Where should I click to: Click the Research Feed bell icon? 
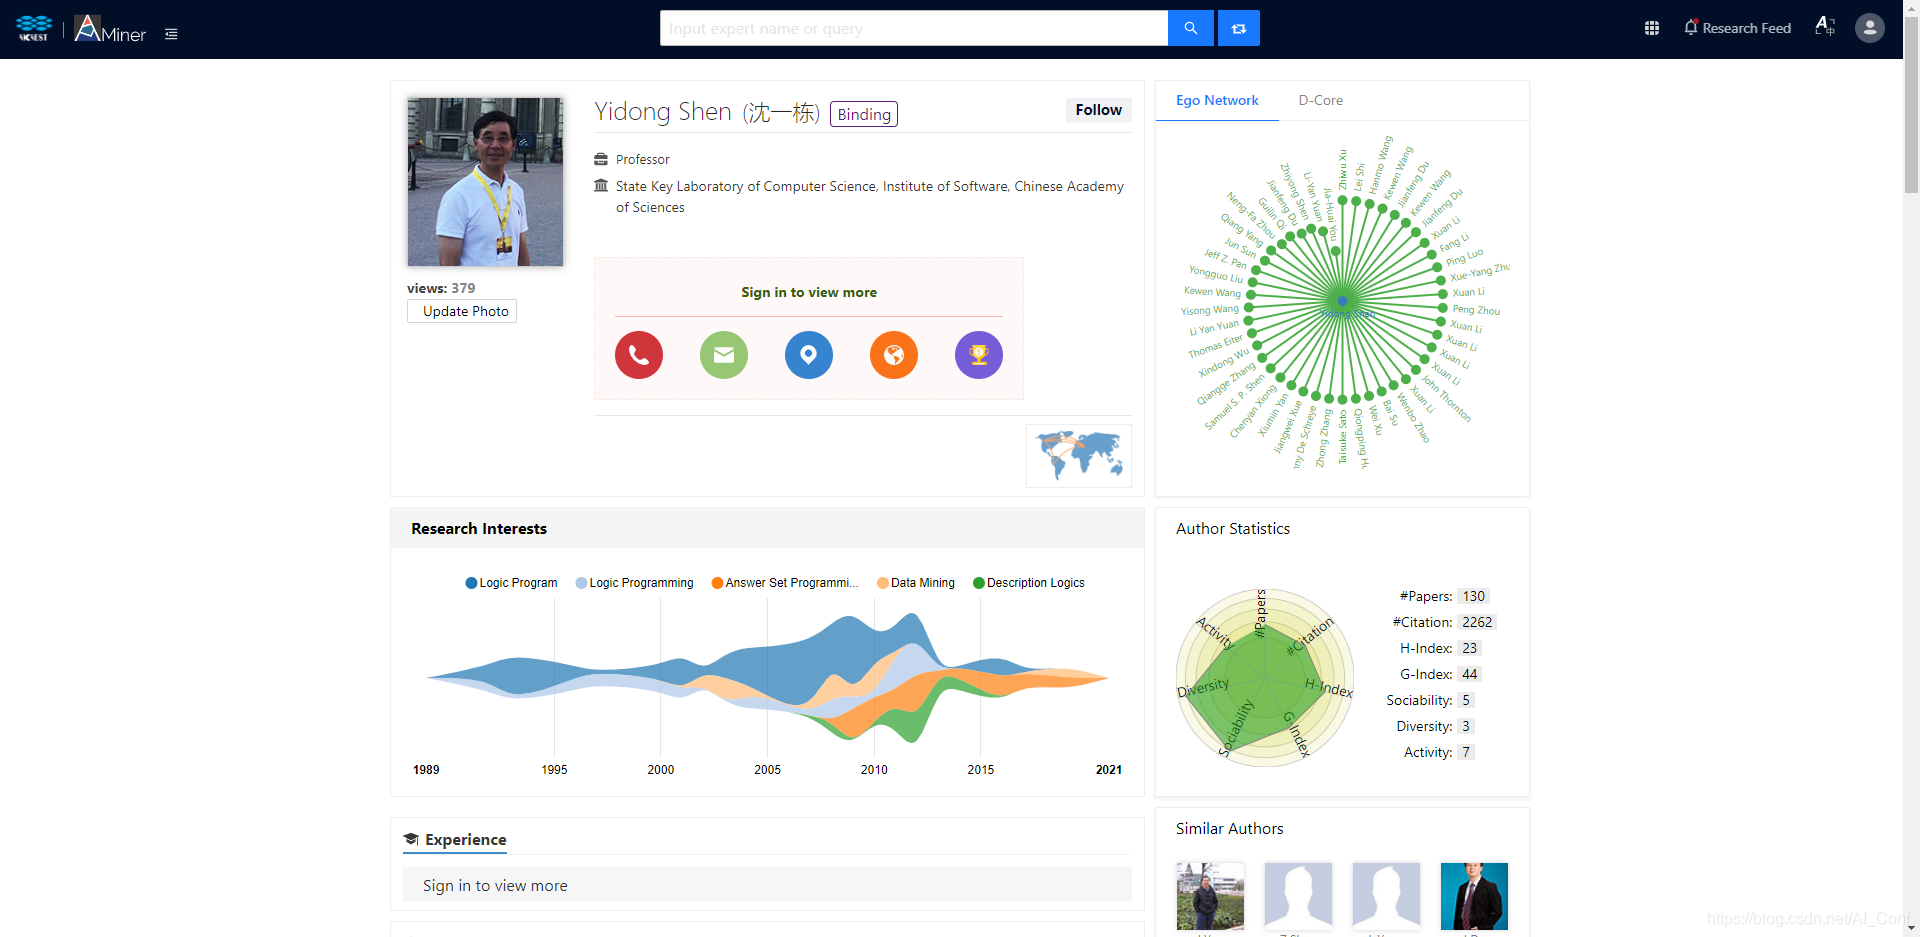tap(1691, 27)
